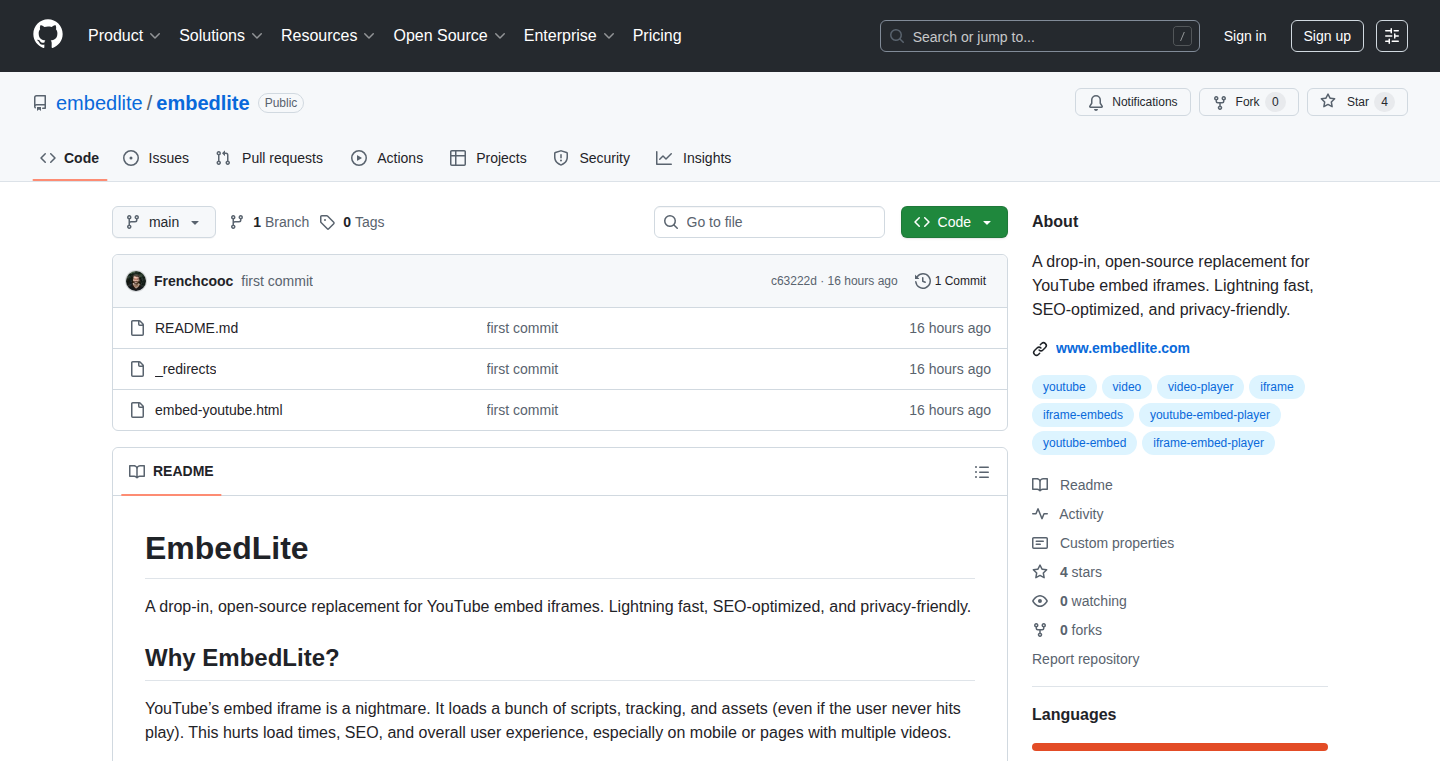1440x761 pixels.
Task: Click the video topic tag
Action: pyautogui.click(x=1127, y=387)
